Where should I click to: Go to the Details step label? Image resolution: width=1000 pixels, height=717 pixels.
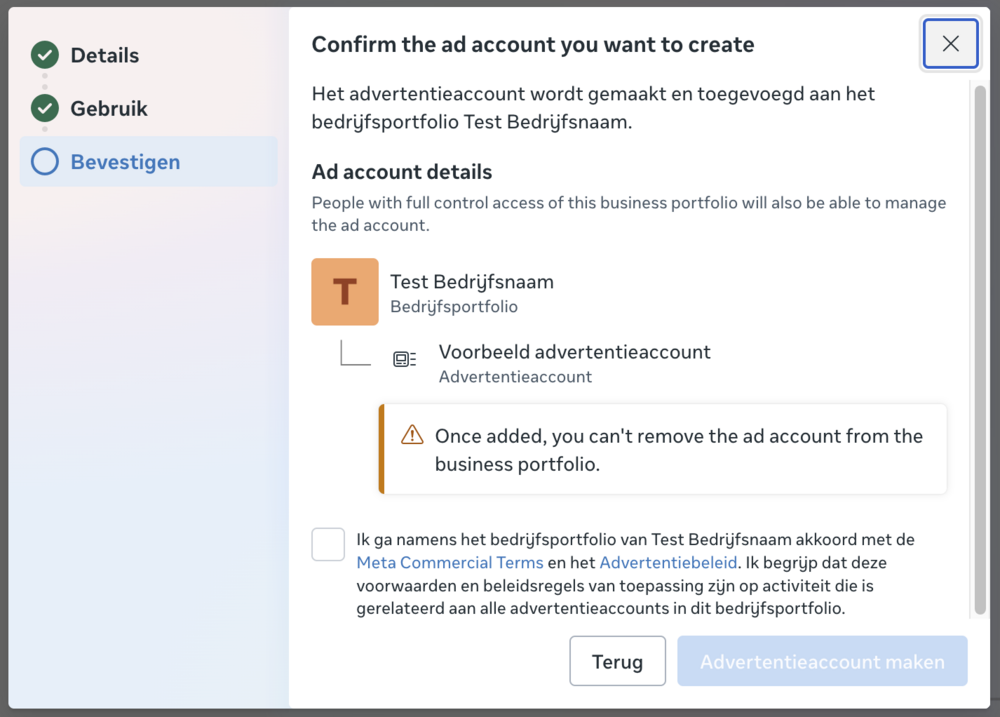105,56
